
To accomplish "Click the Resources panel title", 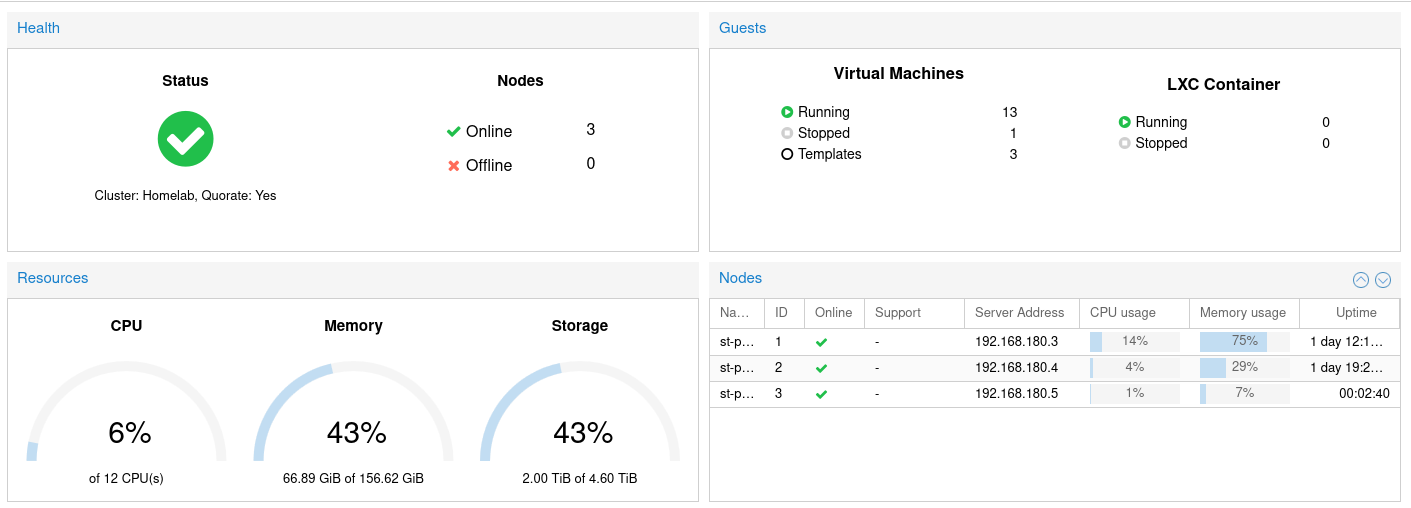I will pyautogui.click(x=53, y=278).
